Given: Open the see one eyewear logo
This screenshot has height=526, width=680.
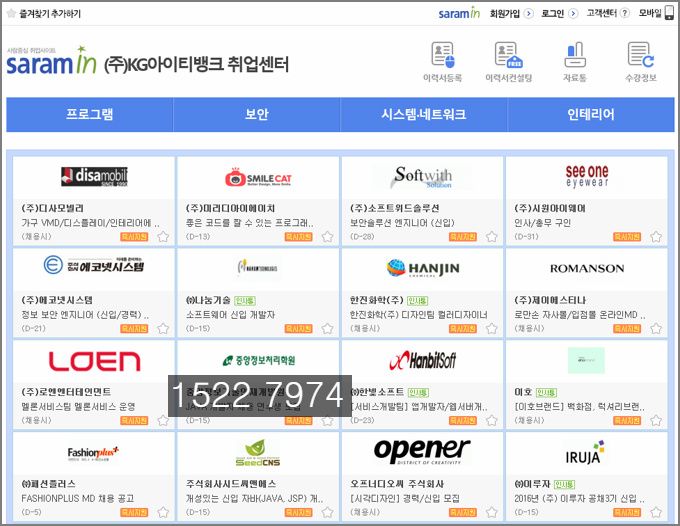Looking at the screenshot, I should [x=587, y=176].
